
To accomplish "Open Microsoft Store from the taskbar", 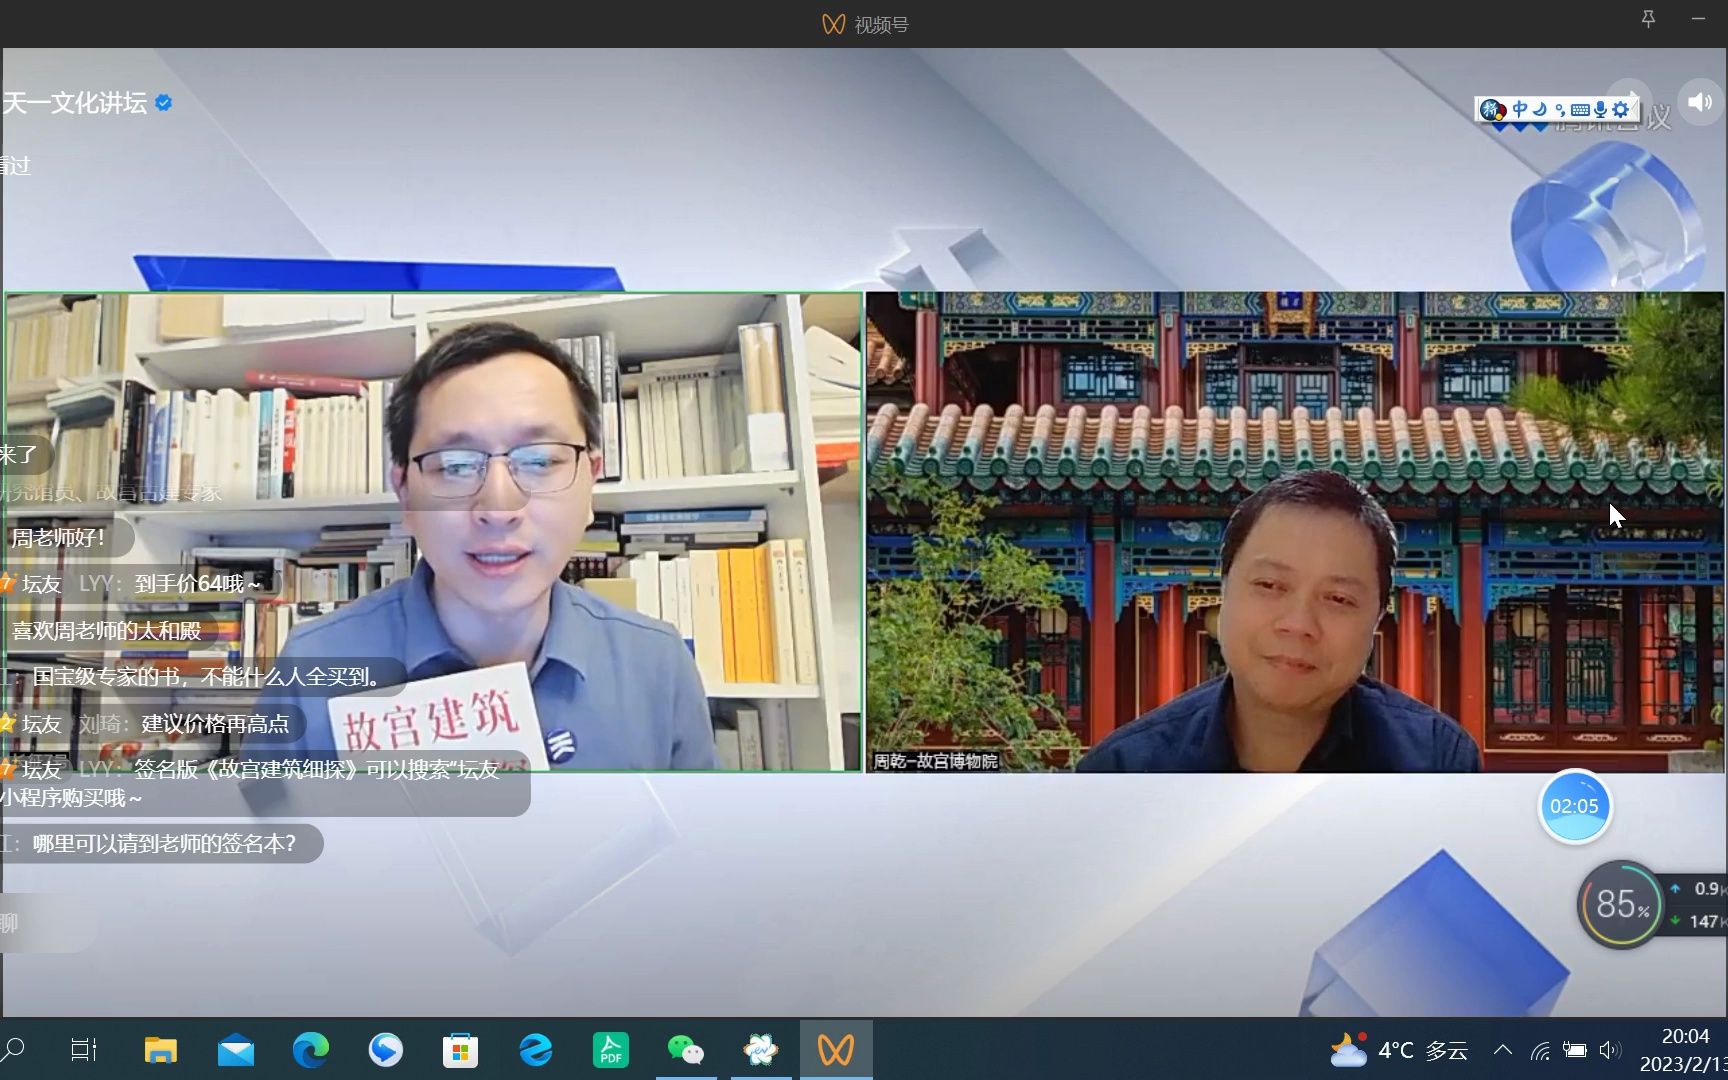I will [460, 1050].
